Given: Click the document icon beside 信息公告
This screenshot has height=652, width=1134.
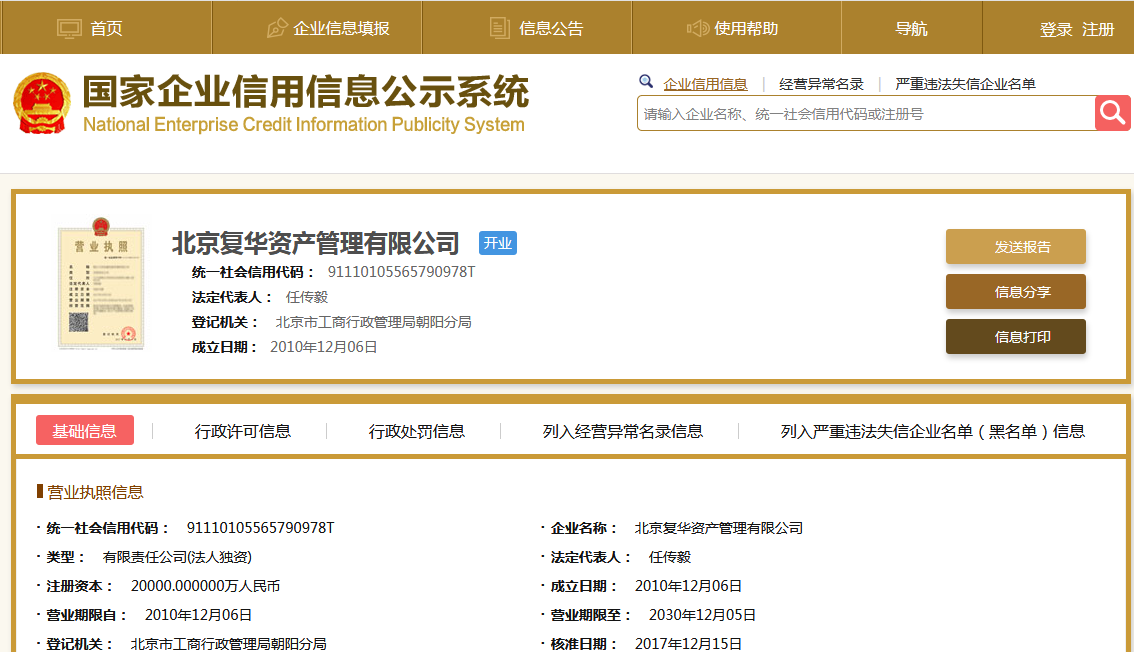Looking at the screenshot, I should (500, 28).
